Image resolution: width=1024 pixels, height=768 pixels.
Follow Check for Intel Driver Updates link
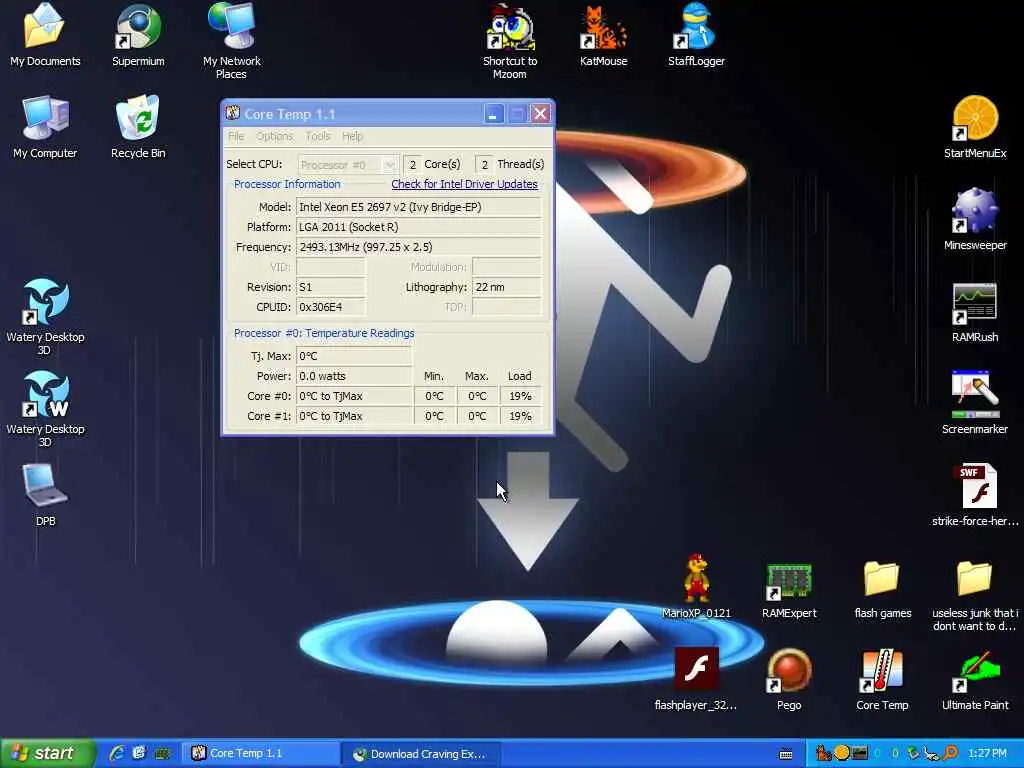464,184
